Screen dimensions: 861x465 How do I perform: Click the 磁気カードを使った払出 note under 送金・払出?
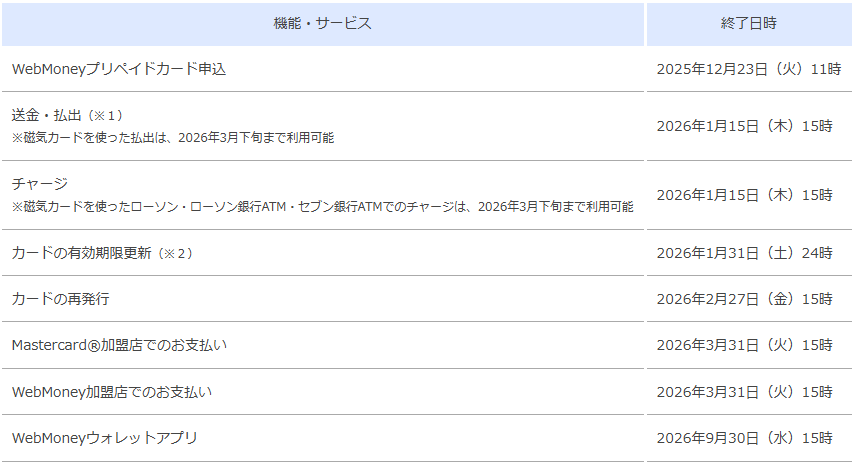173,137
